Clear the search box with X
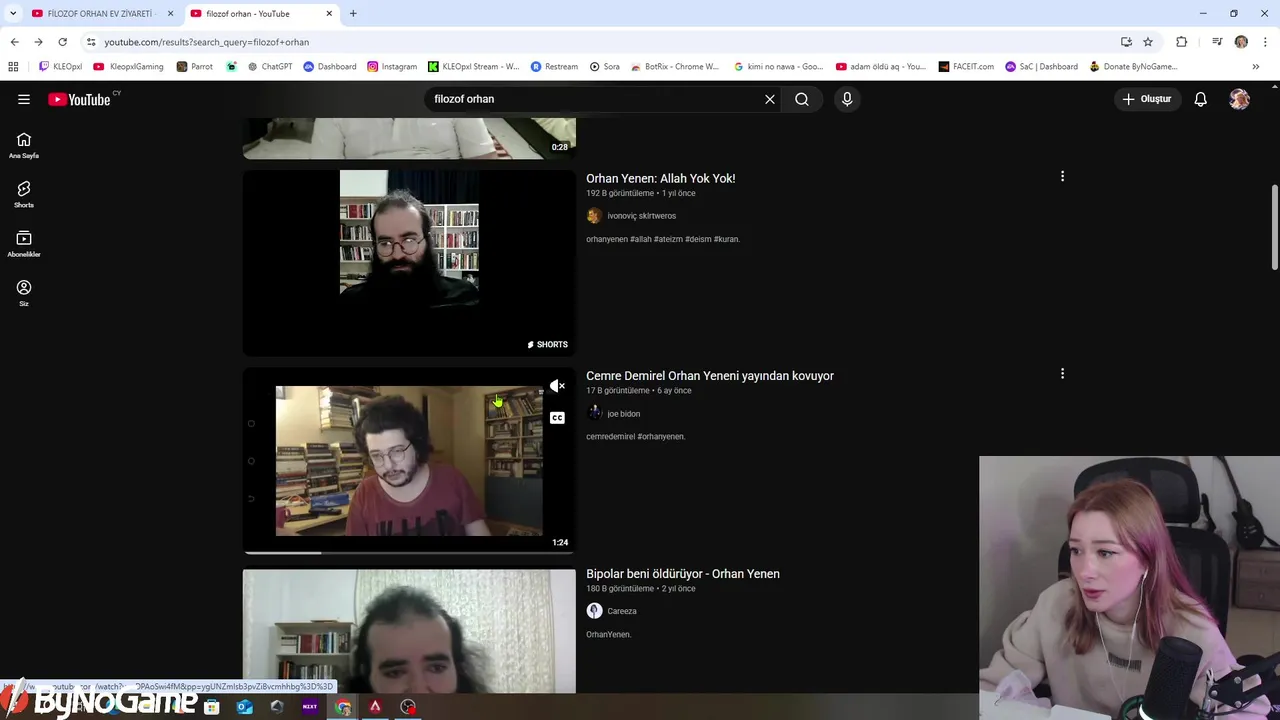The height and width of the screenshot is (720, 1280). point(770,99)
